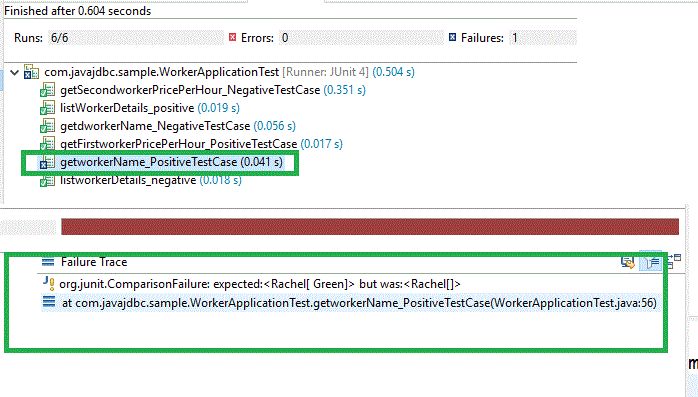698x397 pixels.
Task: Click the test suite icon of WorkerApplicationTest
Action: [31, 72]
